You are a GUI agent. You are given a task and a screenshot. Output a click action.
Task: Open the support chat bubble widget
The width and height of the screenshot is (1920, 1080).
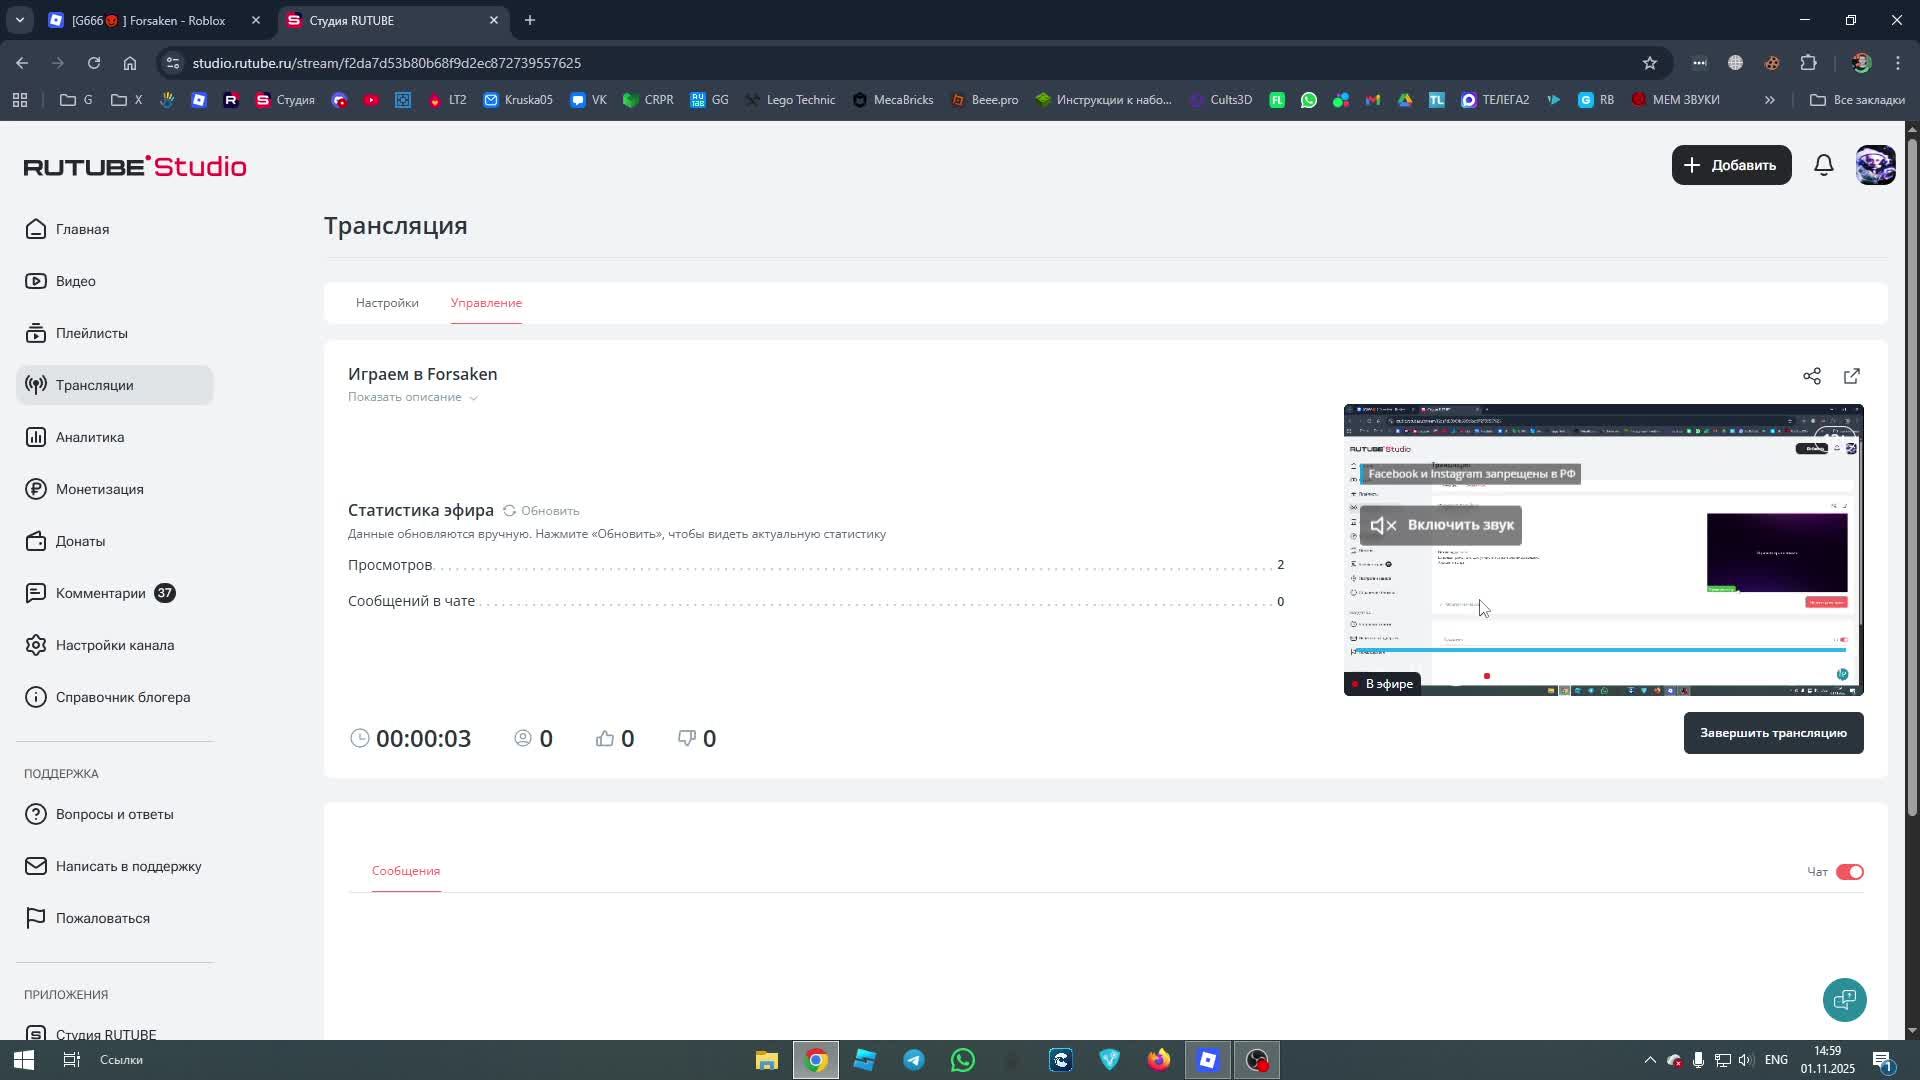1844,999
